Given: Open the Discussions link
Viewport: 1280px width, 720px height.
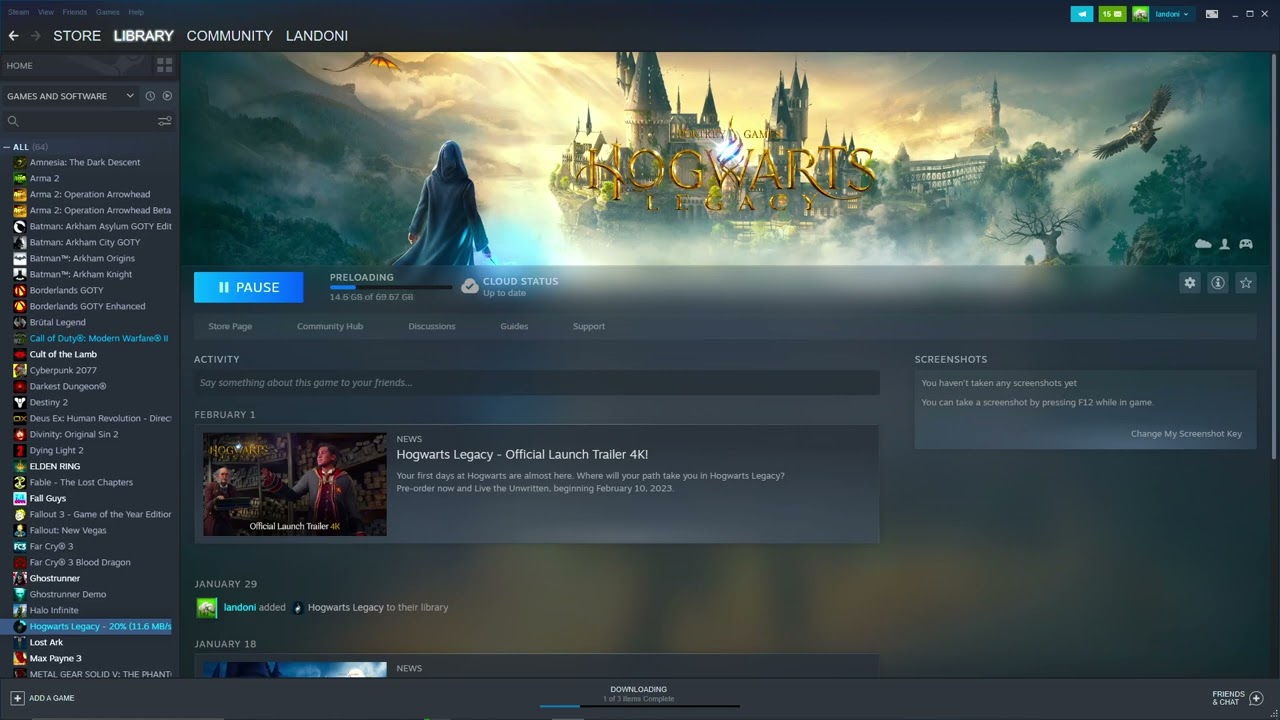Looking at the screenshot, I should (432, 326).
